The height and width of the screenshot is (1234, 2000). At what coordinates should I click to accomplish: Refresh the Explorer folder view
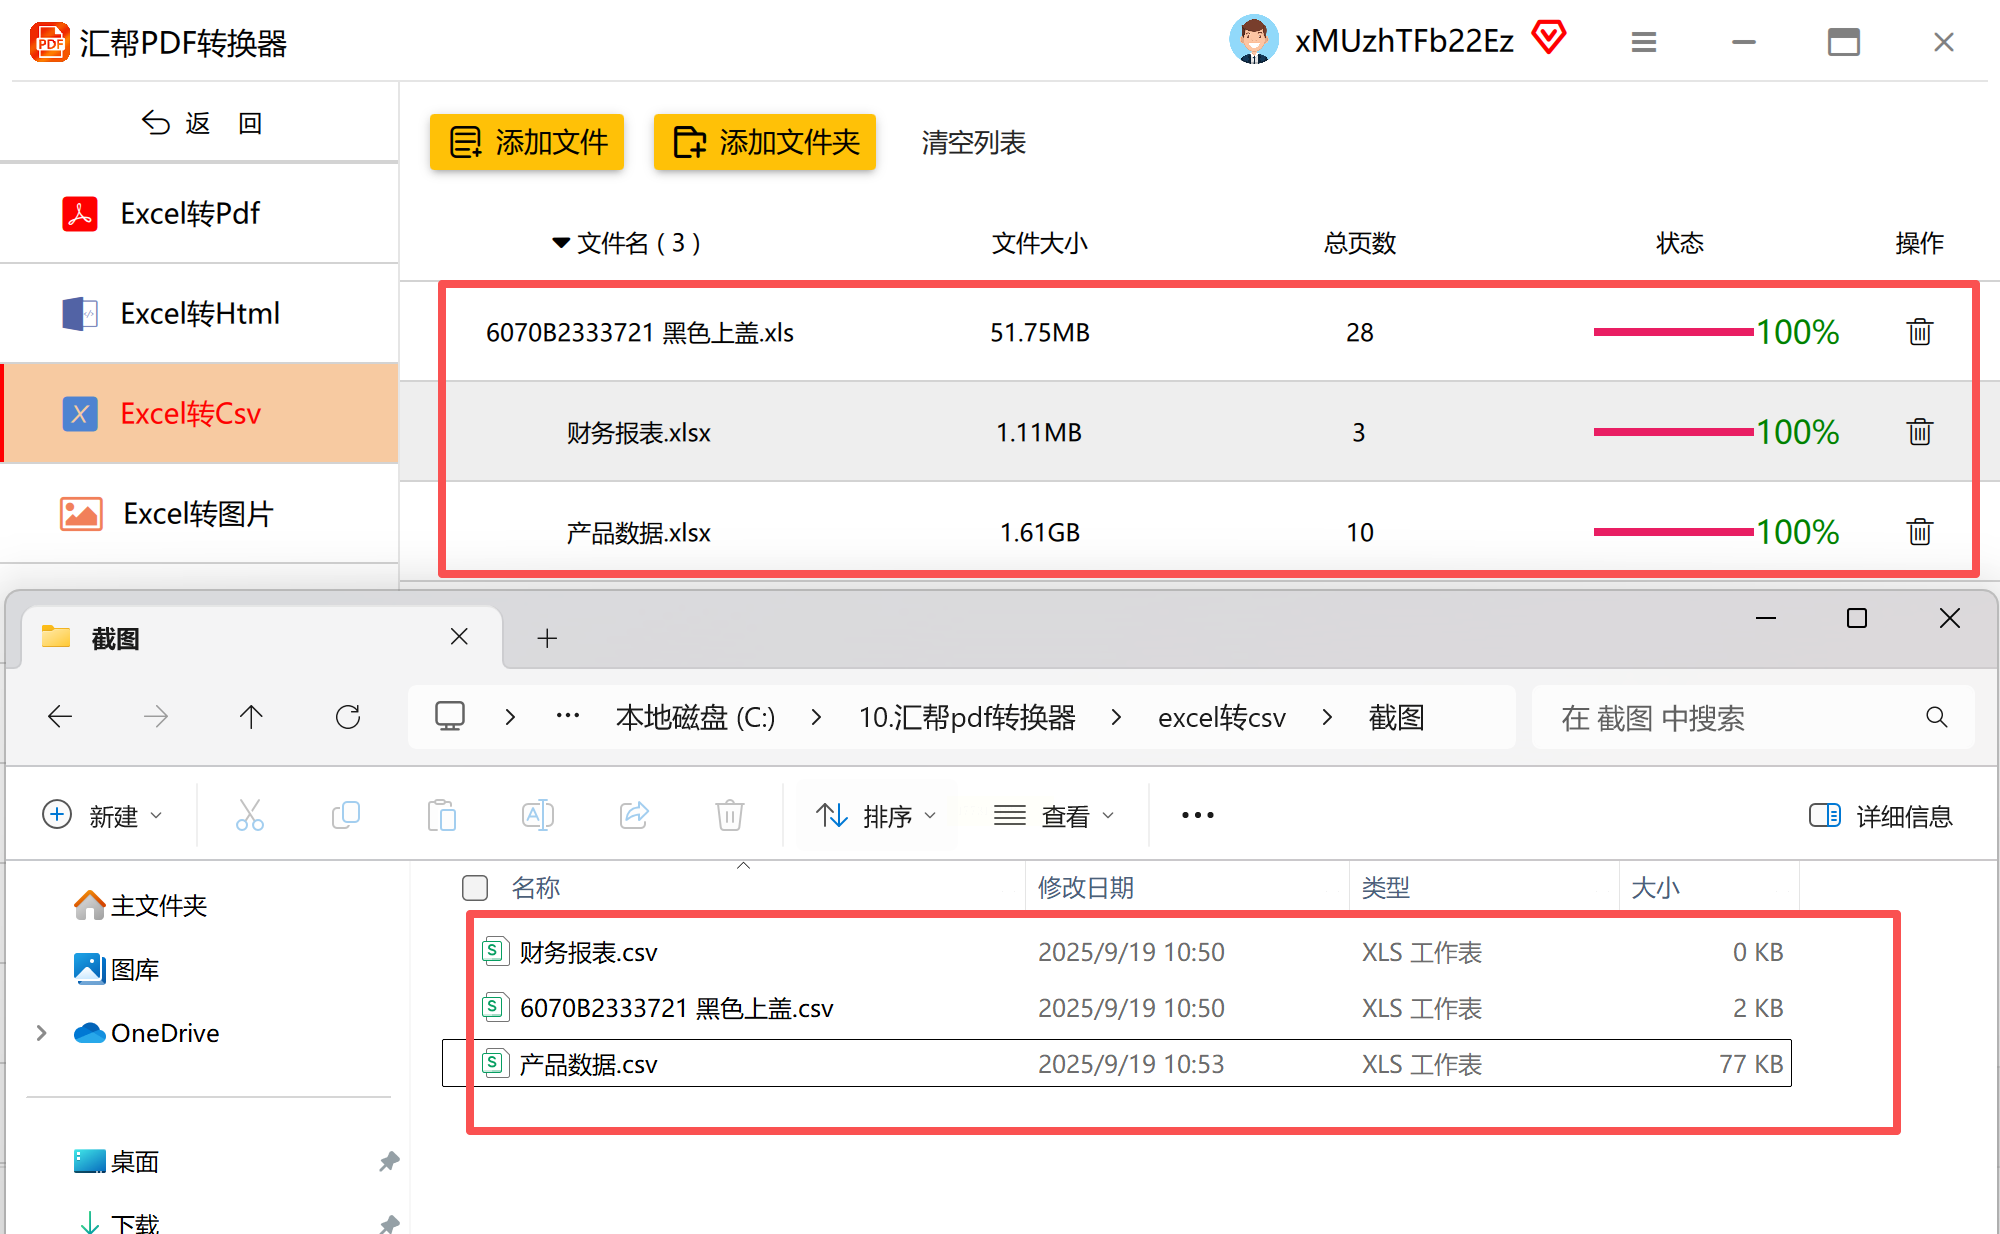pos(347,717)
